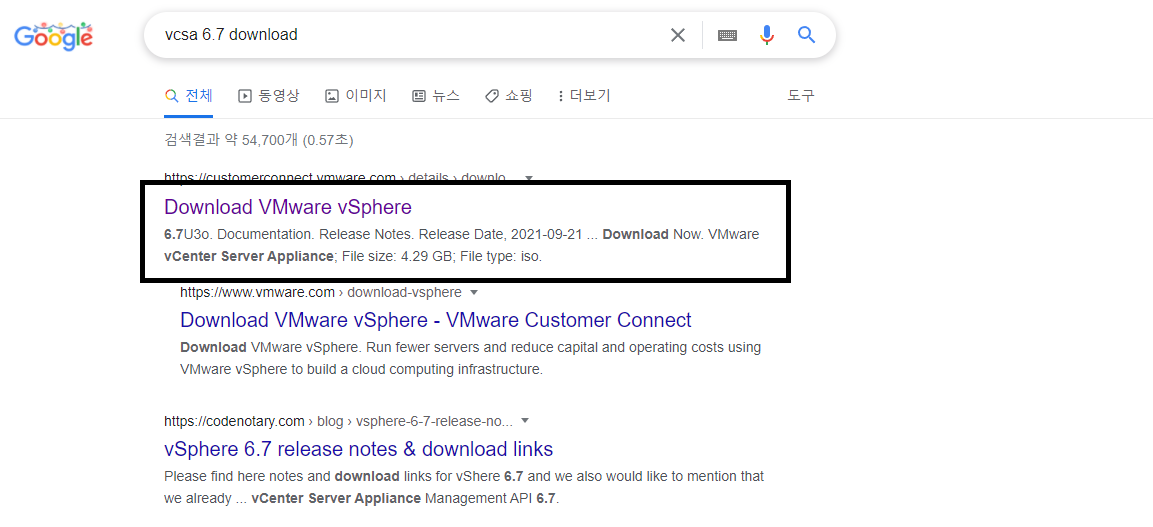Viewport: 1153px width, 527px height.
Task: Switch to the 쇼핑 tab
Action: tap(509, 96)
